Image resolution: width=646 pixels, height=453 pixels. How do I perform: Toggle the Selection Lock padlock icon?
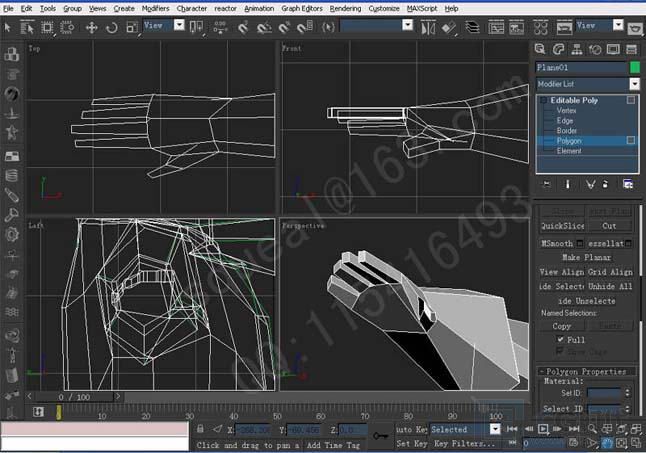coord(200,429)
